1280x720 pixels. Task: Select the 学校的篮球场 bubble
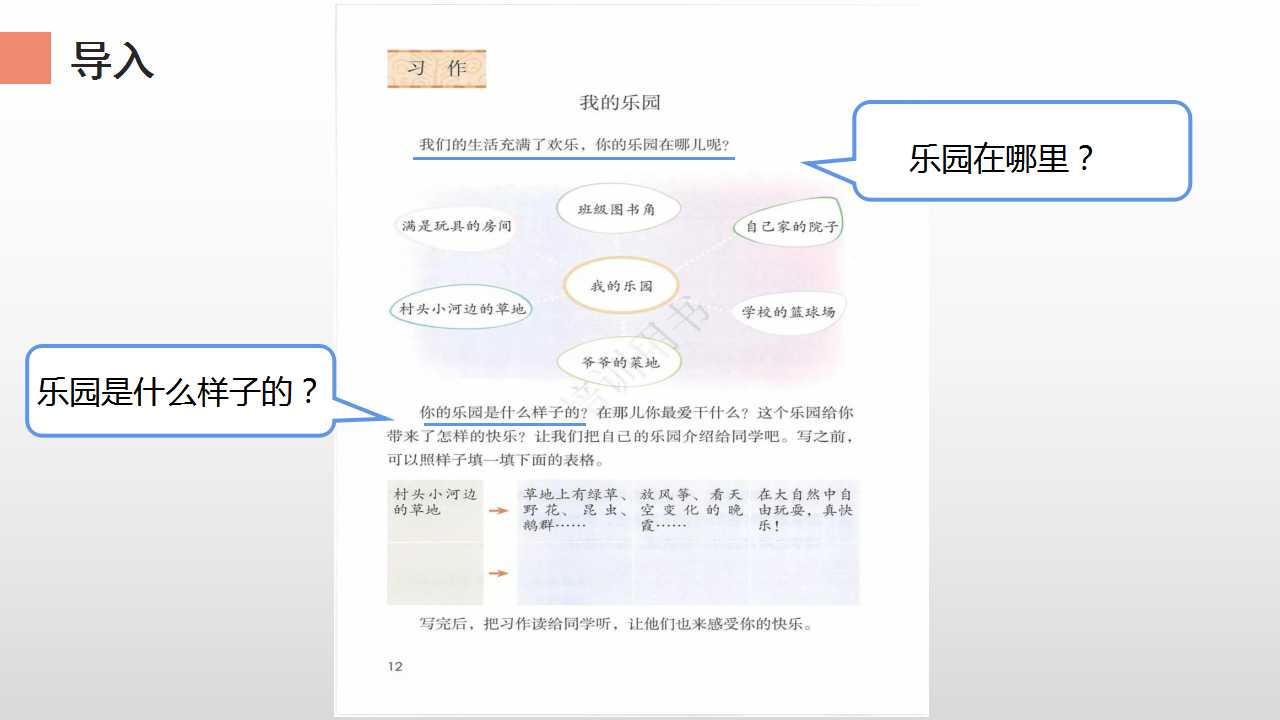pos(789,312)
